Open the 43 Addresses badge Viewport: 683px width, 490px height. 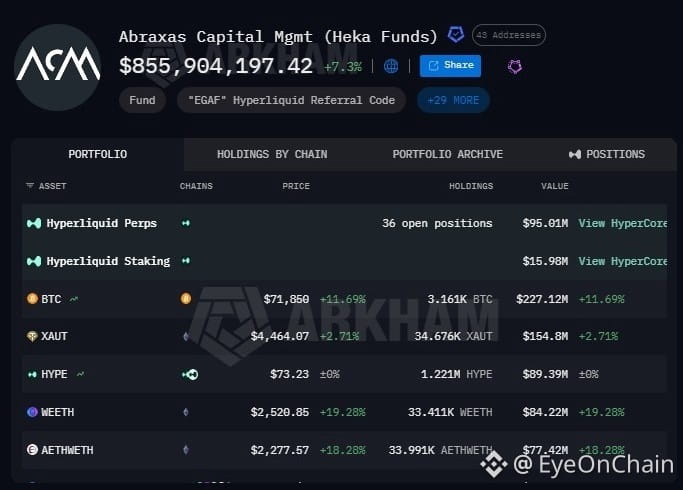508,35
